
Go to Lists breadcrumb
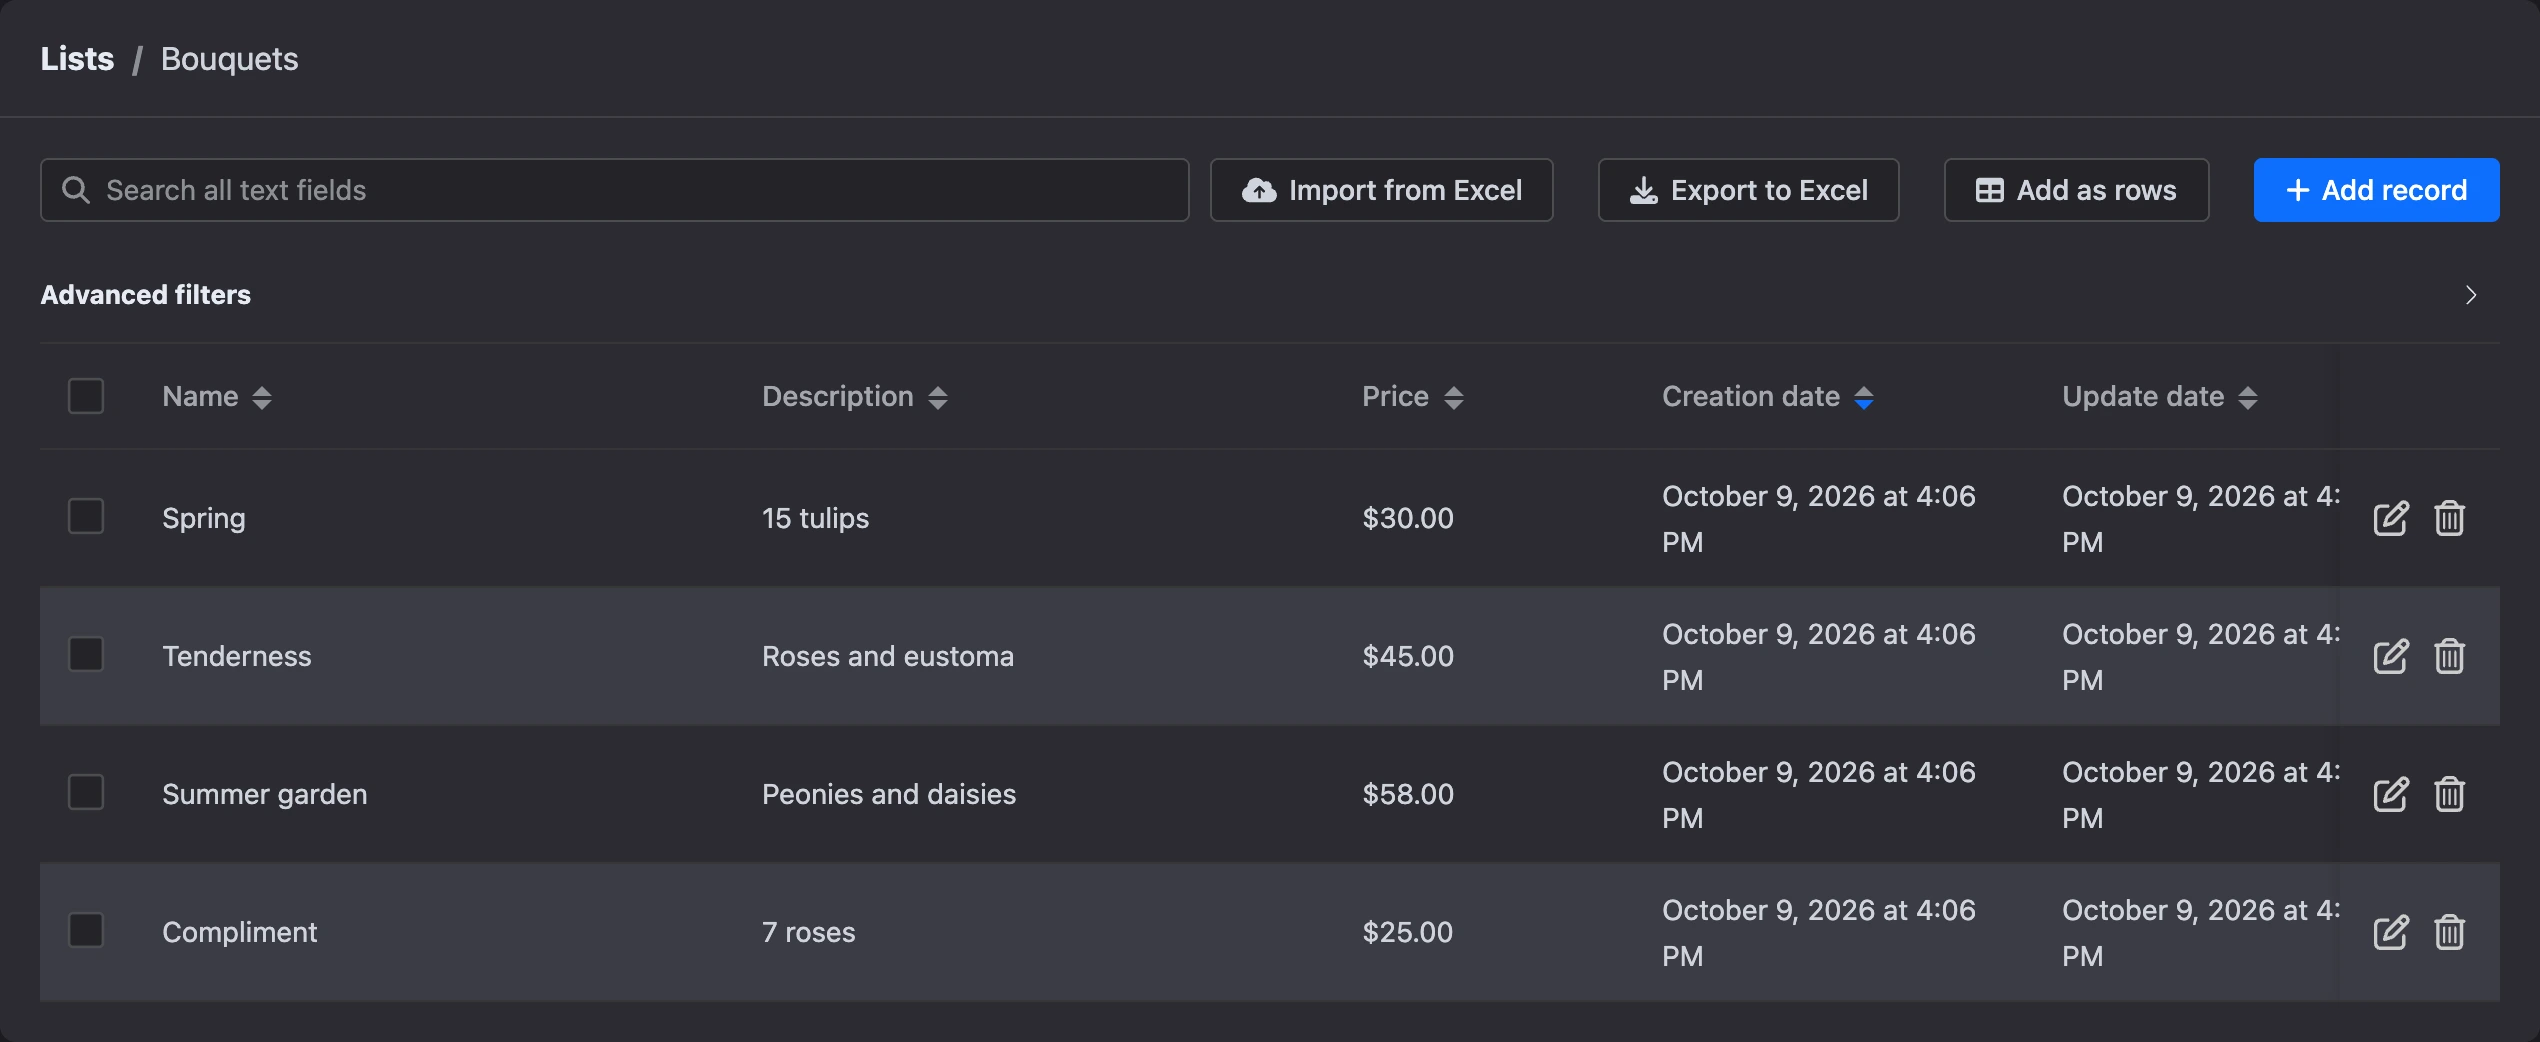[77, 59]
